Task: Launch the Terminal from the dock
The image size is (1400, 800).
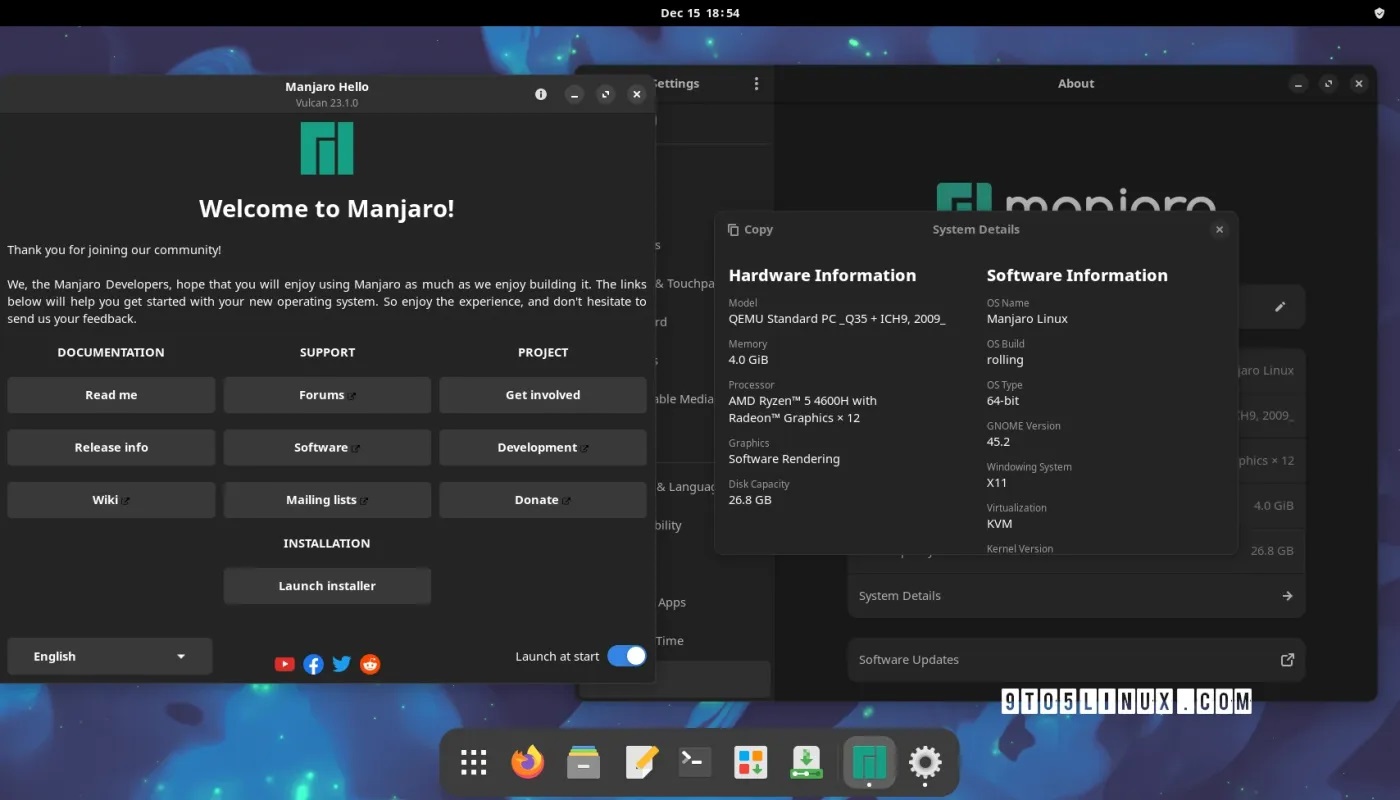Action: tap(695, 763)
